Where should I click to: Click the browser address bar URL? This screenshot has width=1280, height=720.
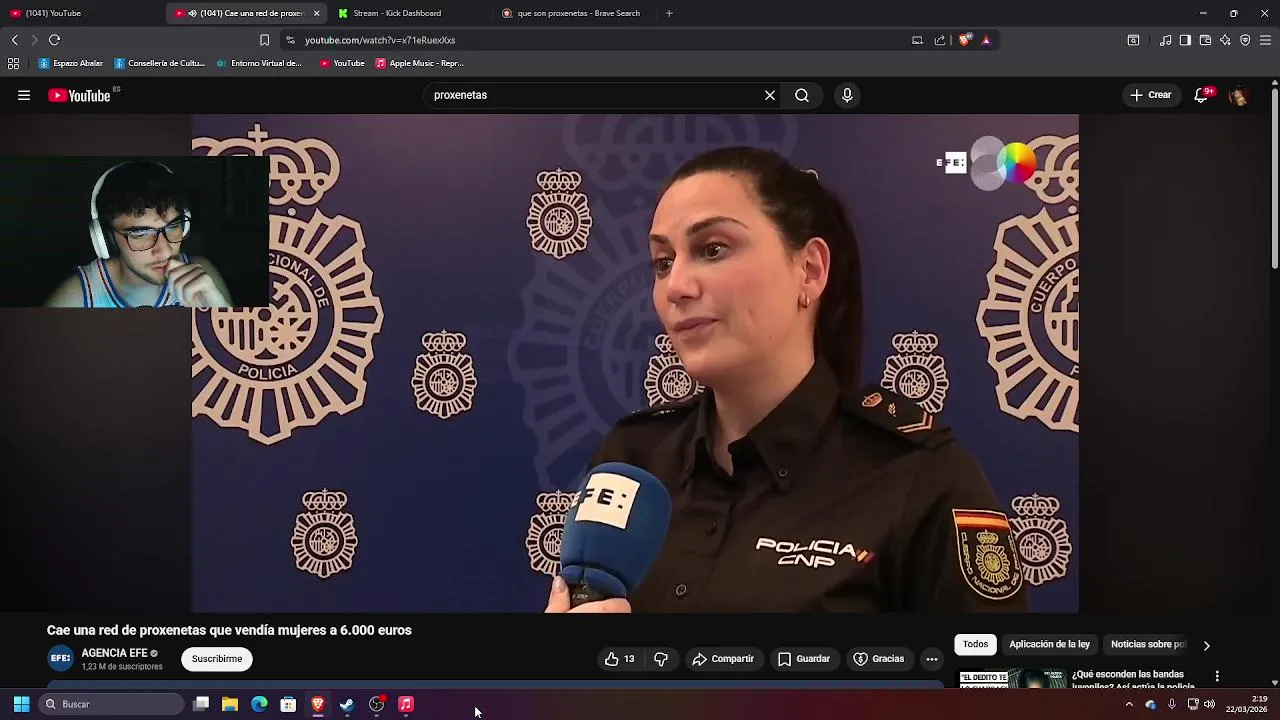click(x=380, y=40)
